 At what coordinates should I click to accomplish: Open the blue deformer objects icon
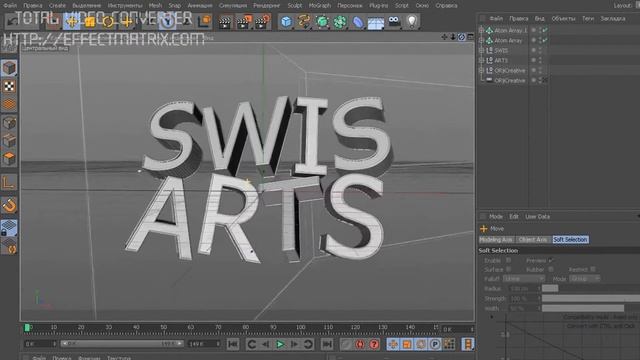click(x=358, y=22)
